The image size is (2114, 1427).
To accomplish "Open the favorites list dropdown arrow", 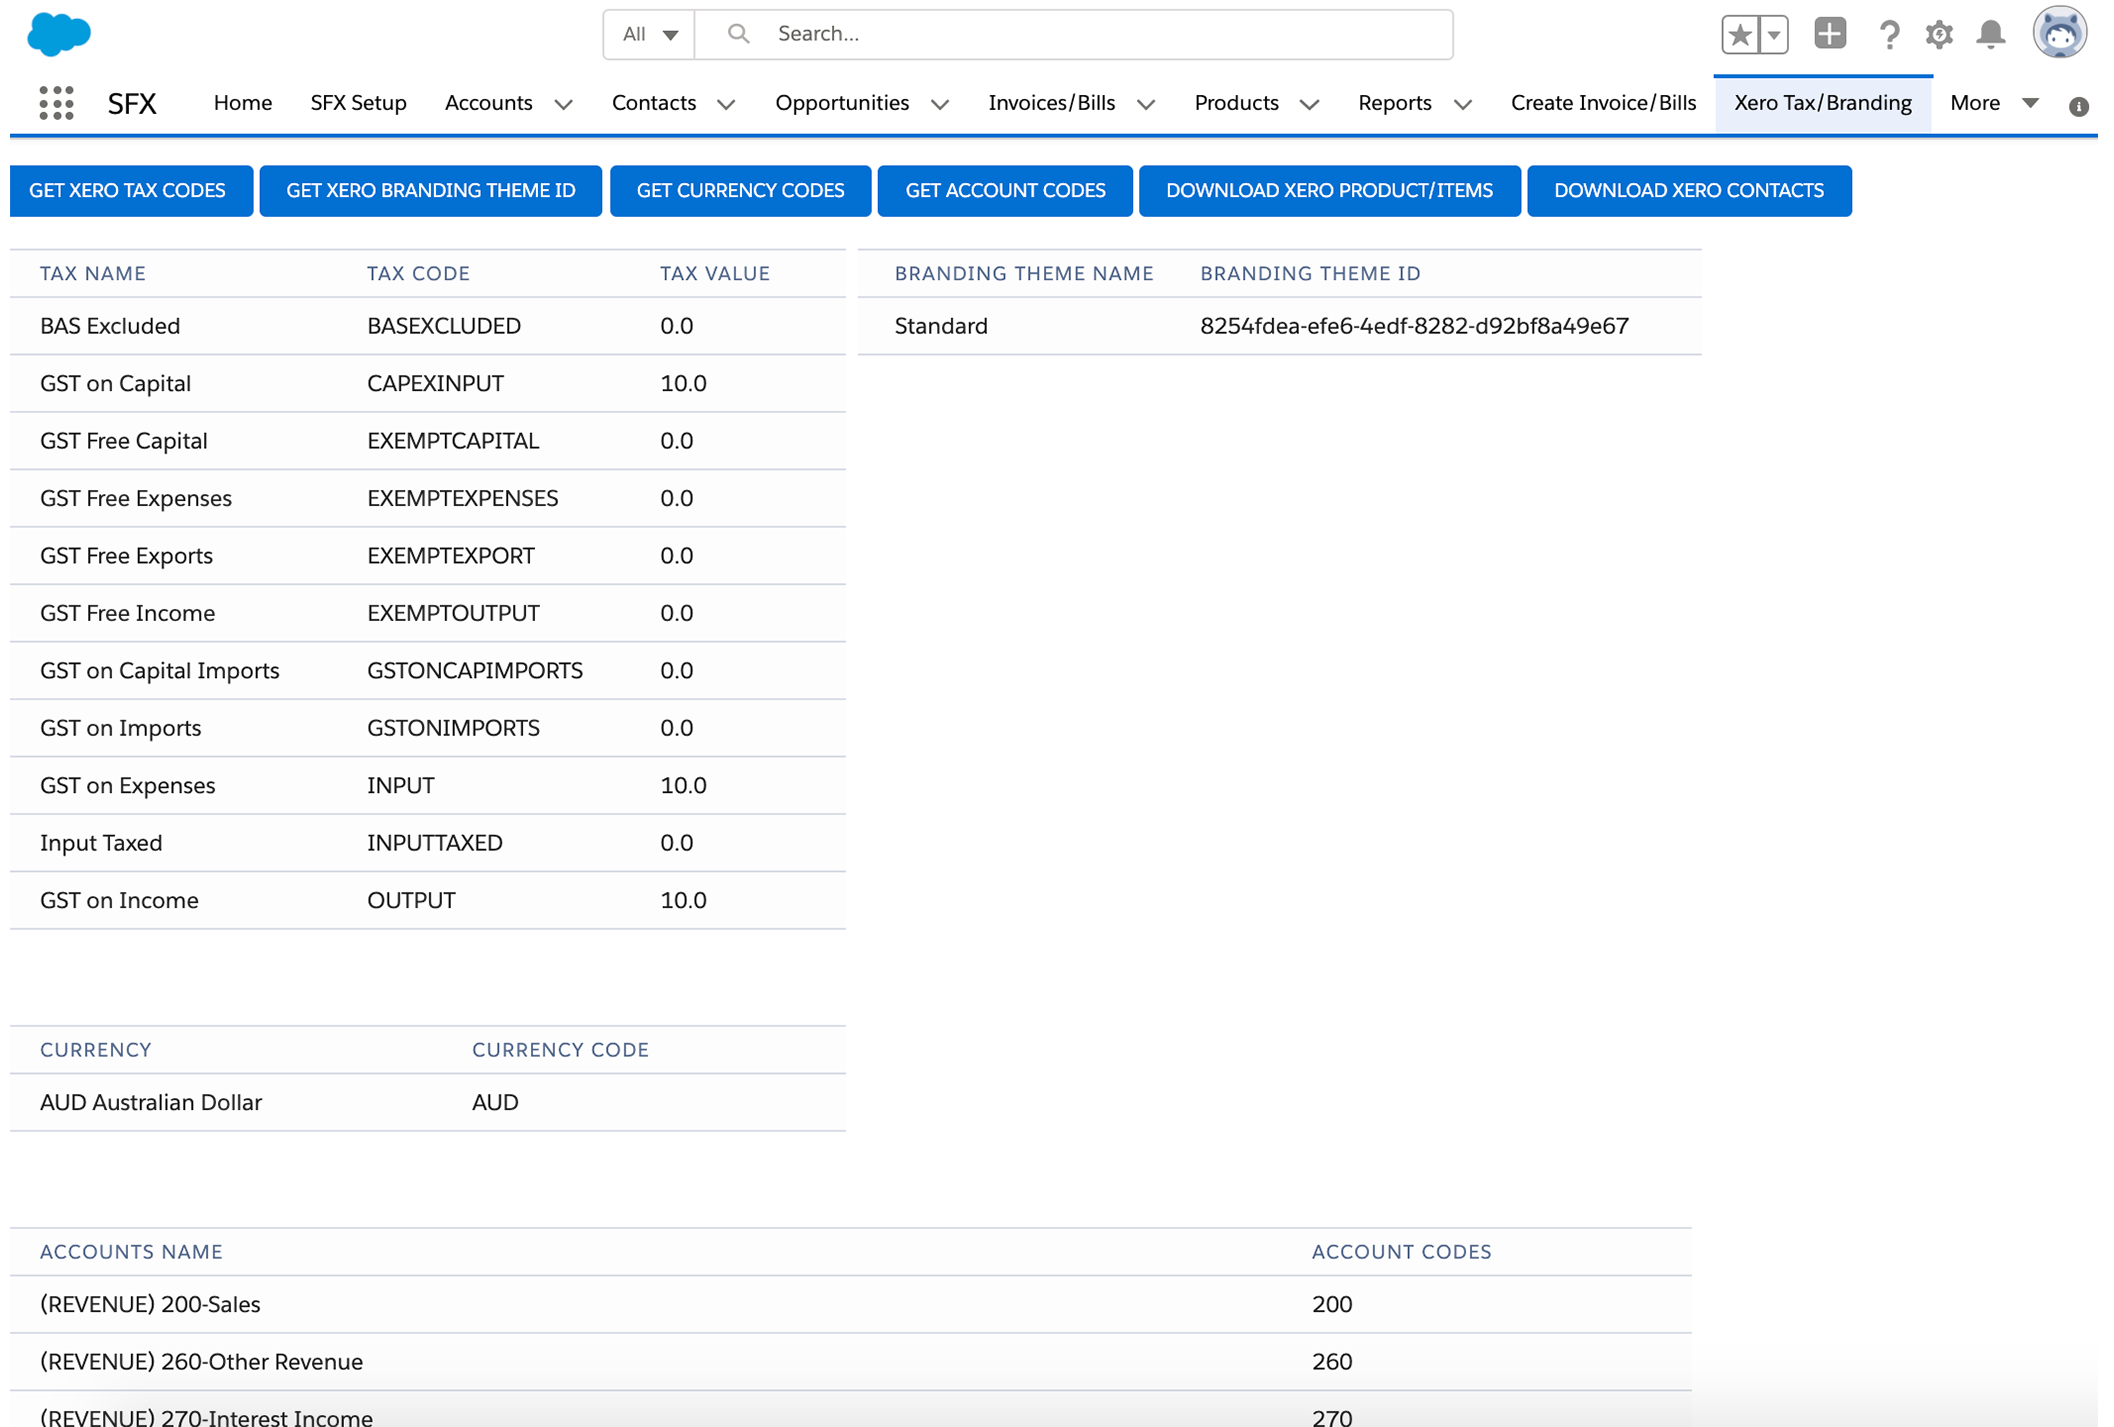I will tap(1774, 34).
